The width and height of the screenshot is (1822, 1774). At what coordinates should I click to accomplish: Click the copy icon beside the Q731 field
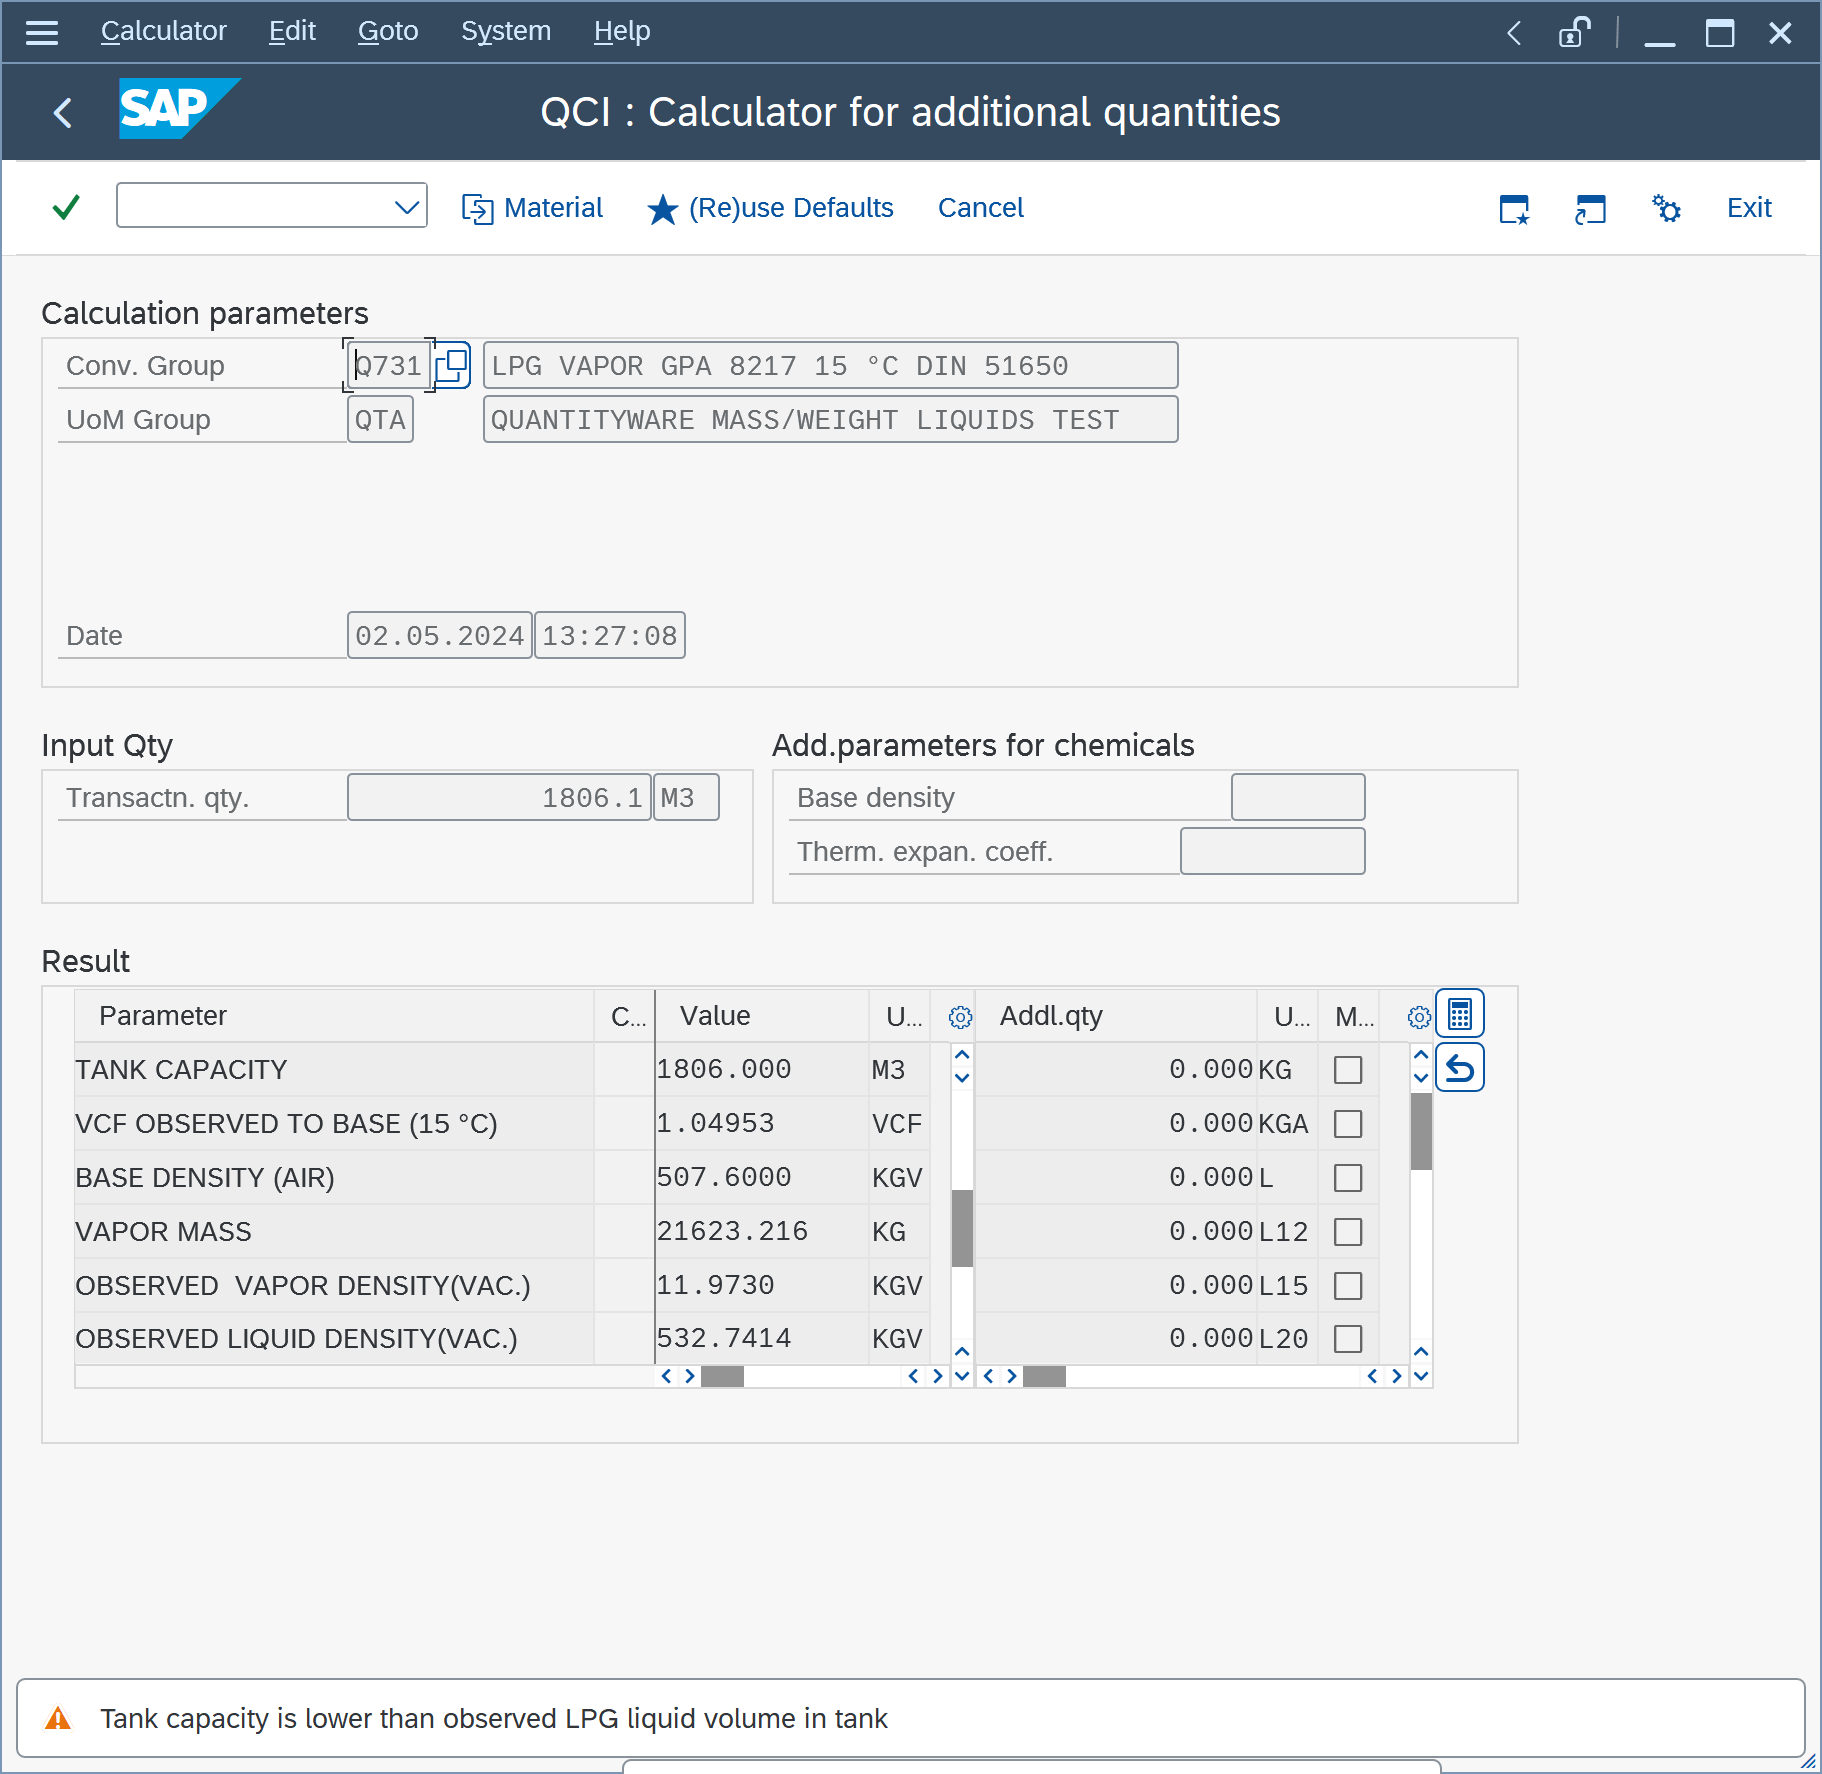pyautogui.click(x=452, y=366)
